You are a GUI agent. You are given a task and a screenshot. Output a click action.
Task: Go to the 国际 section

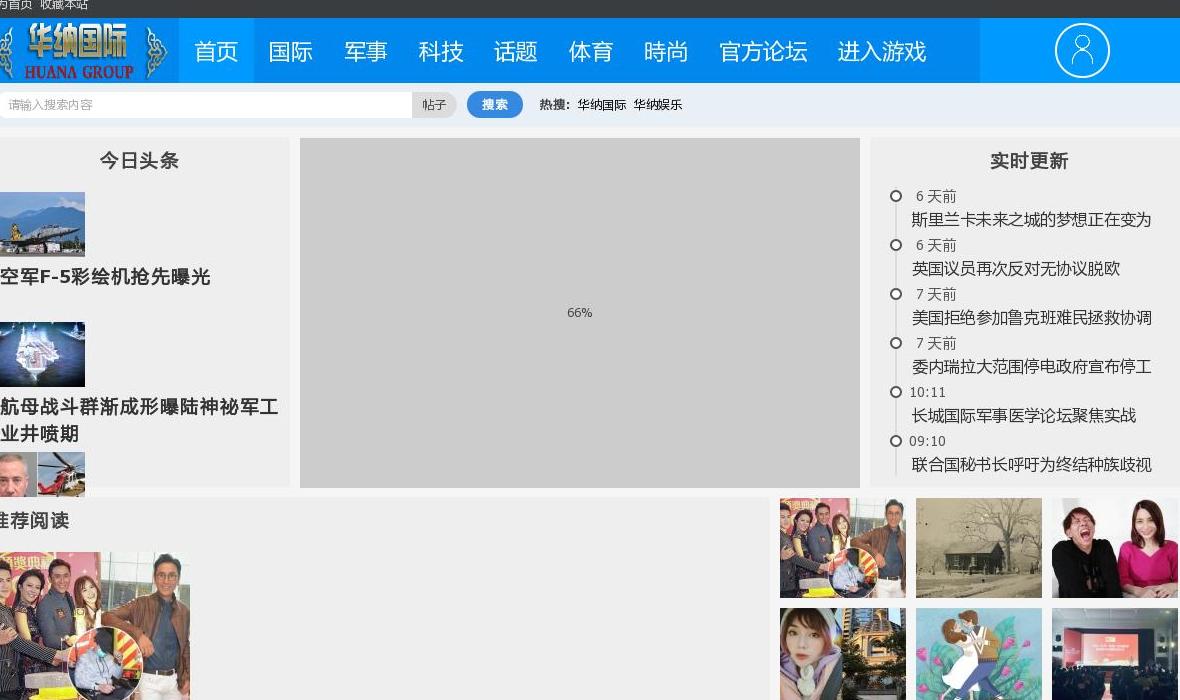pos(290,51)
